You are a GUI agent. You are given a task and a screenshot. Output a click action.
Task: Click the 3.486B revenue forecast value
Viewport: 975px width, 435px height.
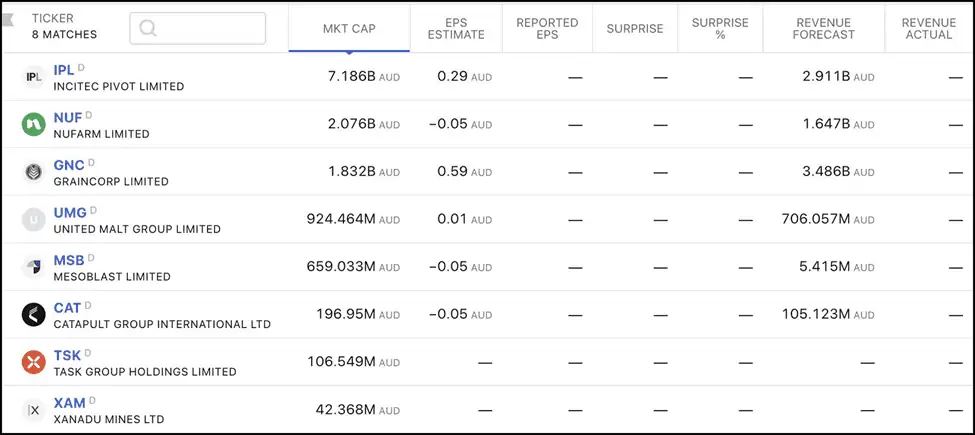click(x=826, y=172)
